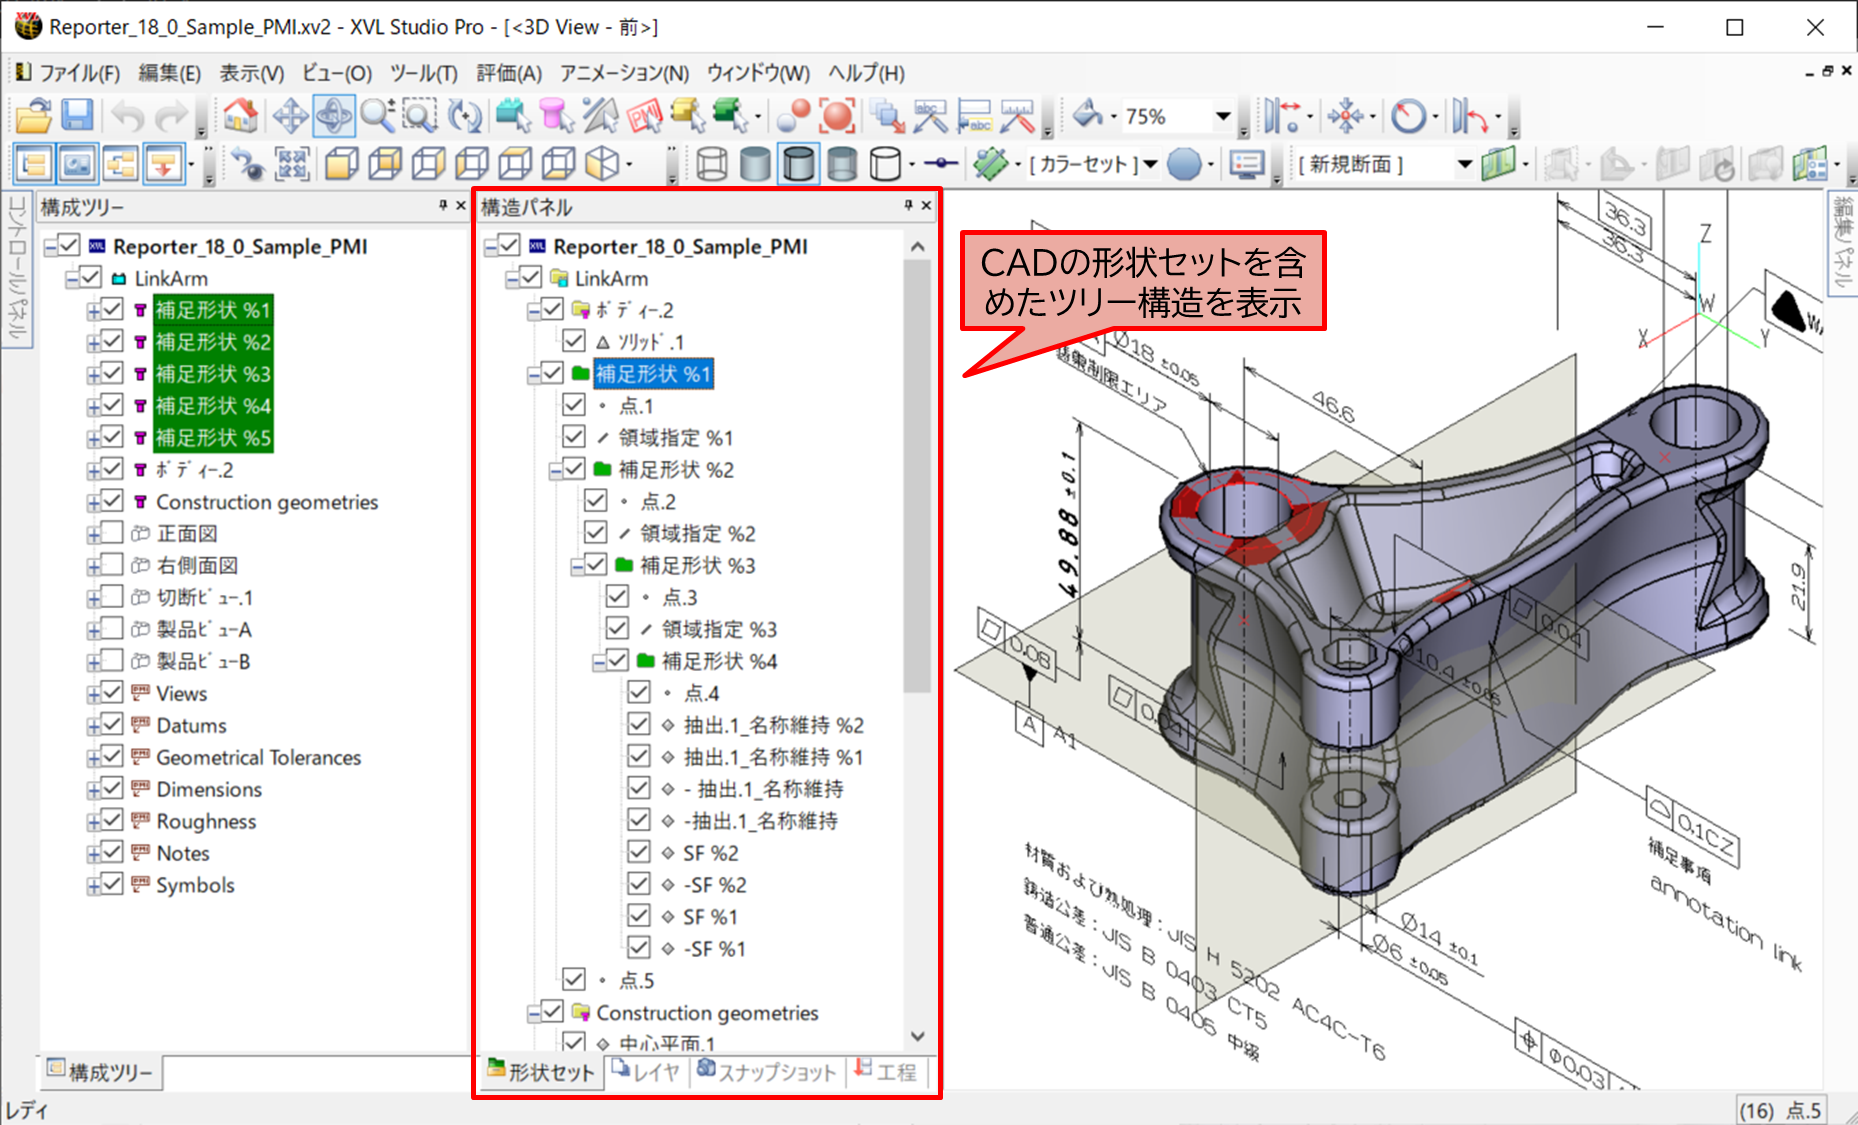1858x1125 pixels.
Task: Toggle the checkbox next to 点.5
Action: tap(574, 980)
